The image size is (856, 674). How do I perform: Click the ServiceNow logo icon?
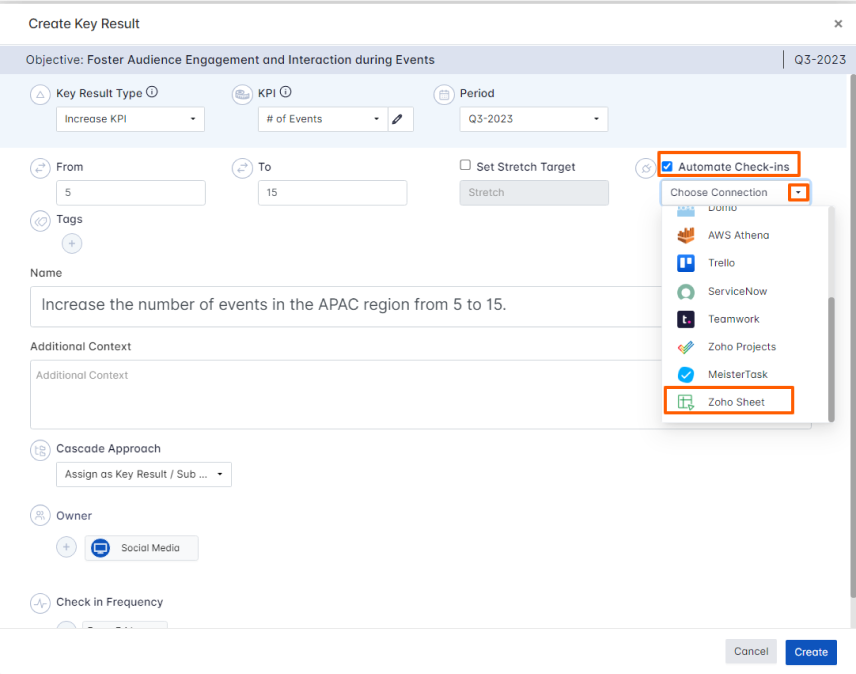tap(686, 291)
